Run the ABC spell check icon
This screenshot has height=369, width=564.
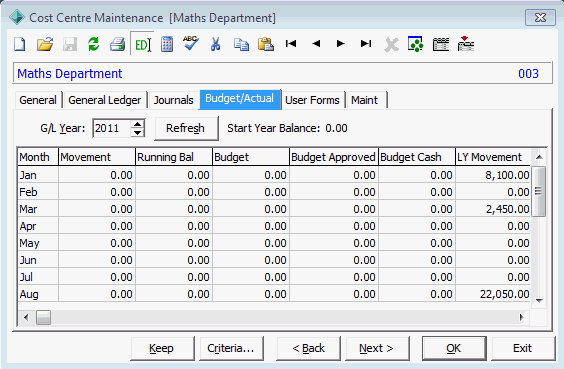click(x=191, y=44)
